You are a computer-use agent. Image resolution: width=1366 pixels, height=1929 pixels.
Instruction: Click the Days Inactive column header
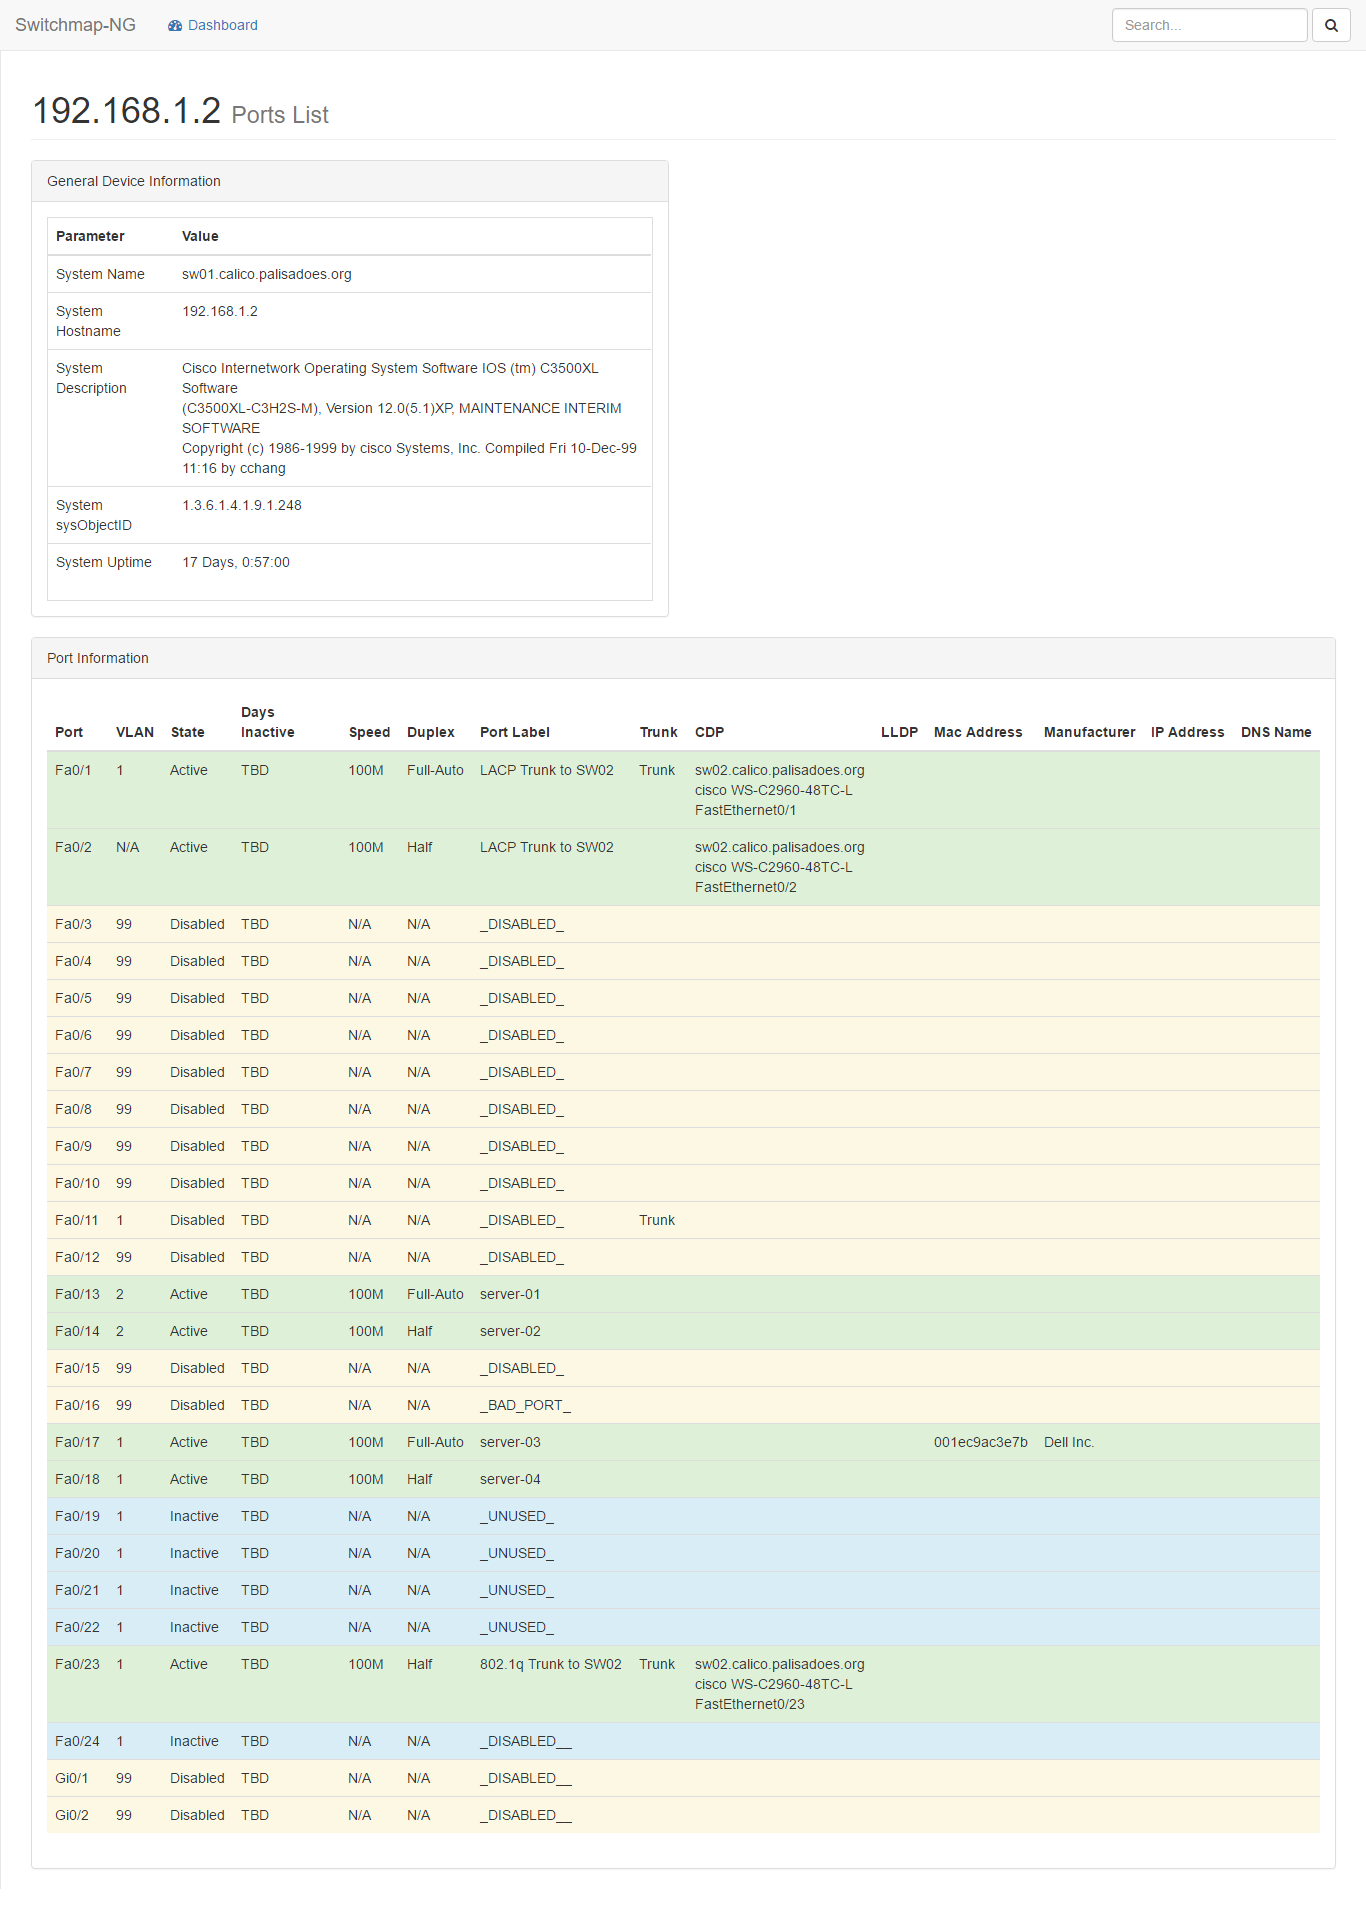[268, 722]
